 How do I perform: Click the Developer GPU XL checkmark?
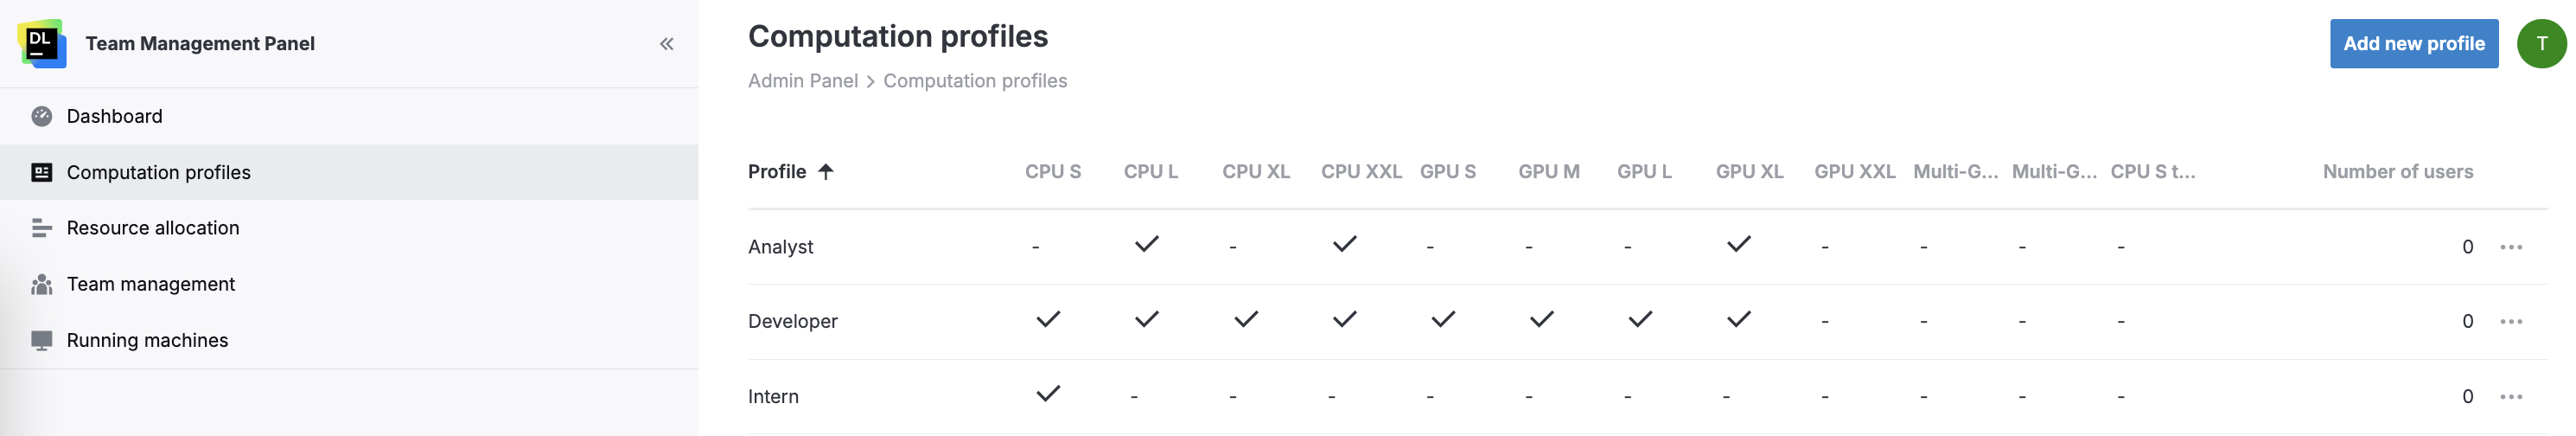coord(1738,319)
